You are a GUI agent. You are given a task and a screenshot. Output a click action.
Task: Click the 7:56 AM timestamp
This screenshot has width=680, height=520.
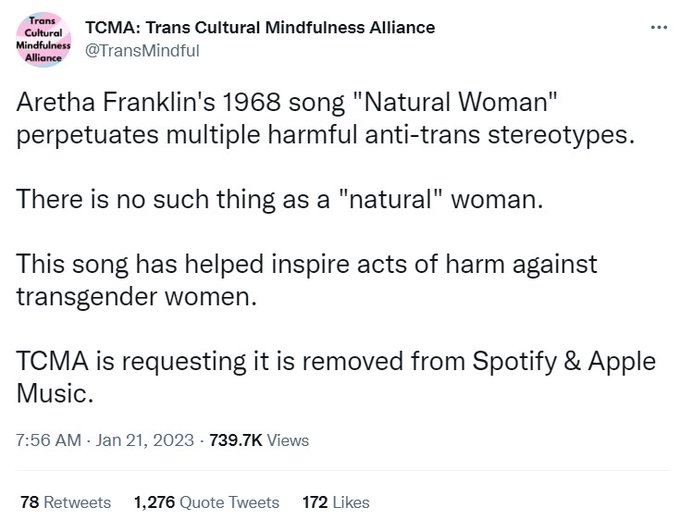point(49,440)
